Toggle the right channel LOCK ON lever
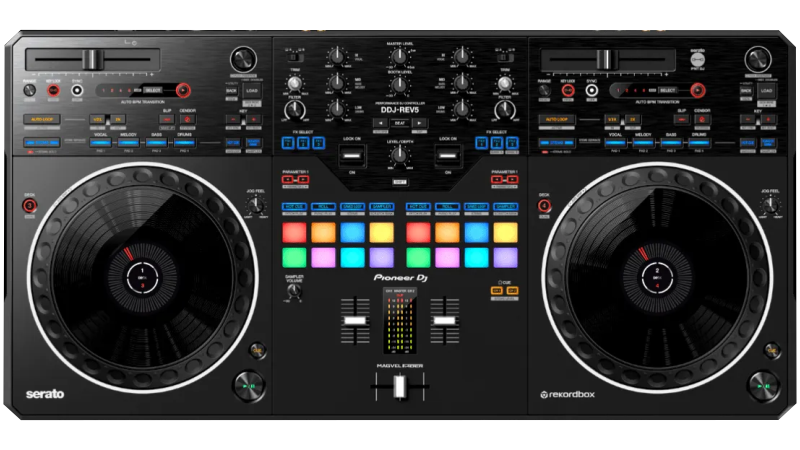The height and width of the screenshot is (450, 800). pos(447,155)
